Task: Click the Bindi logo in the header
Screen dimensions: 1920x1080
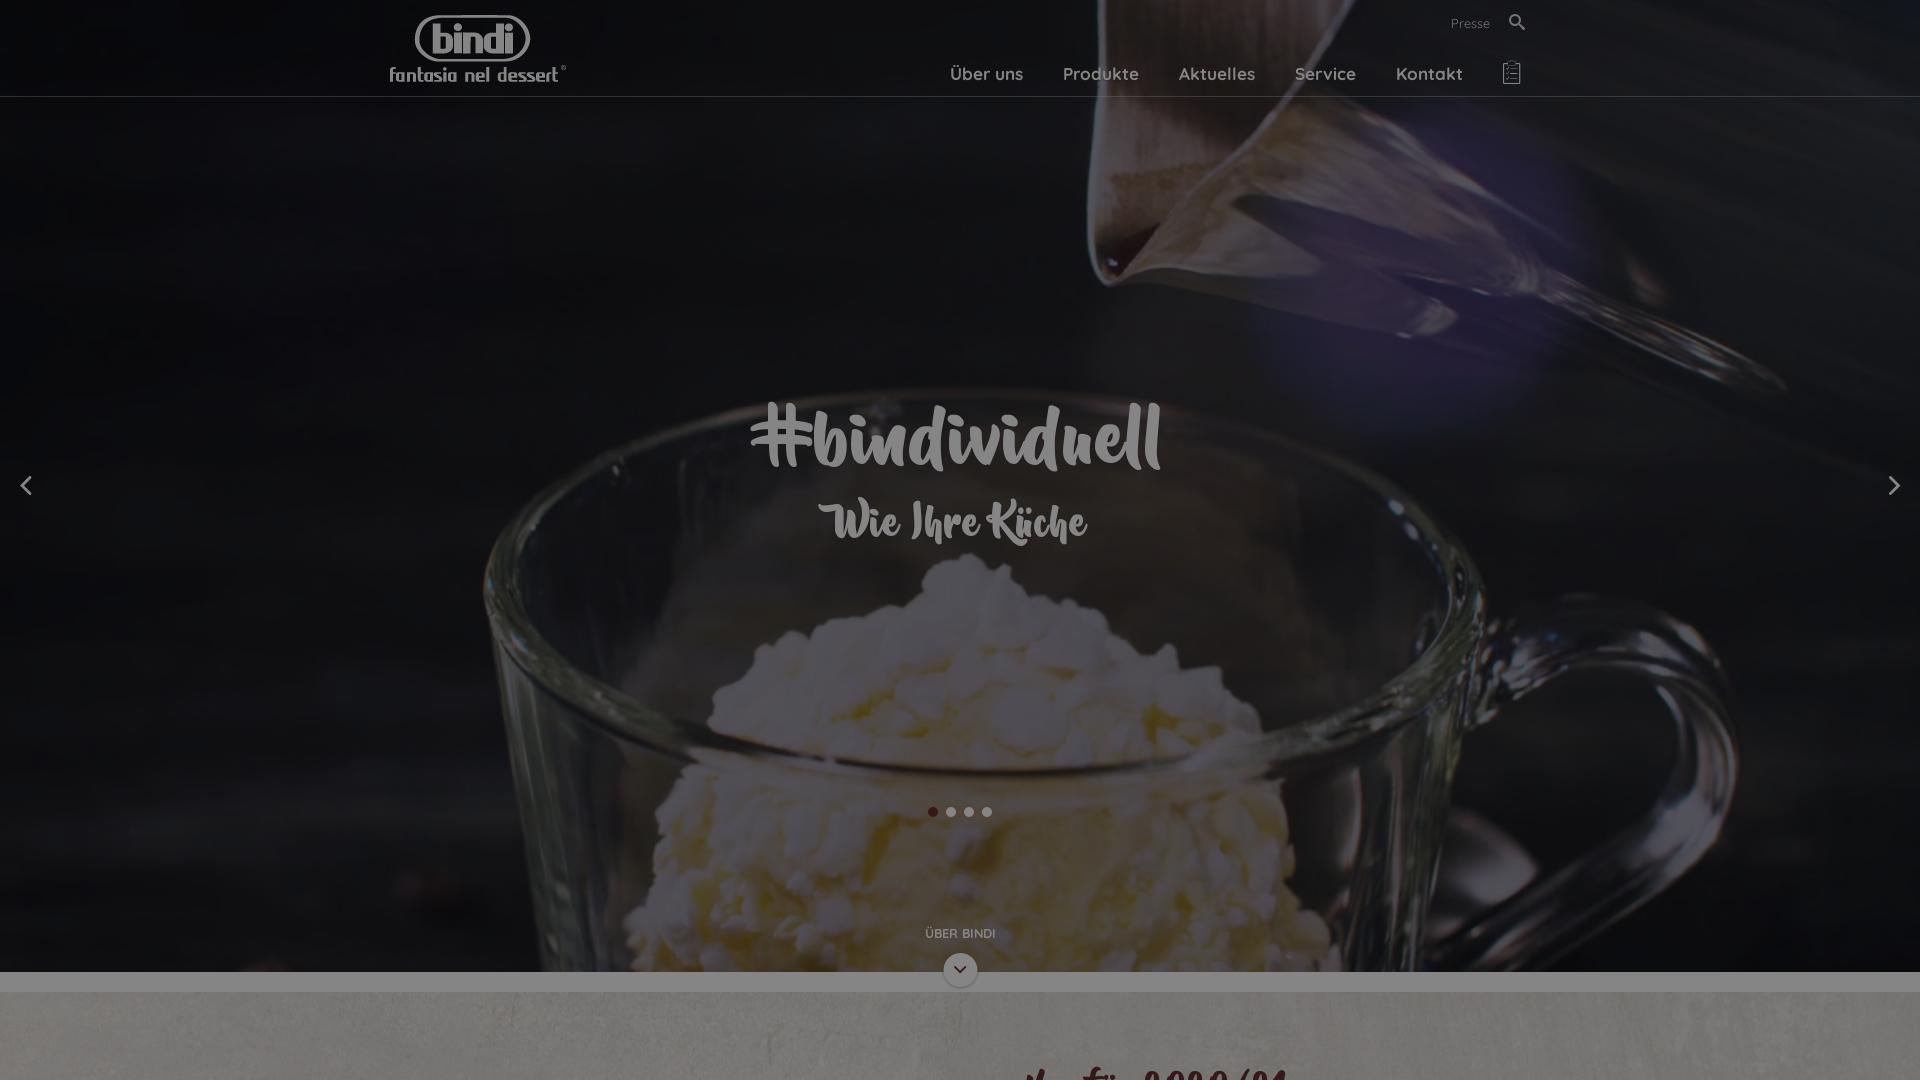Action: [x=477, y=47]
